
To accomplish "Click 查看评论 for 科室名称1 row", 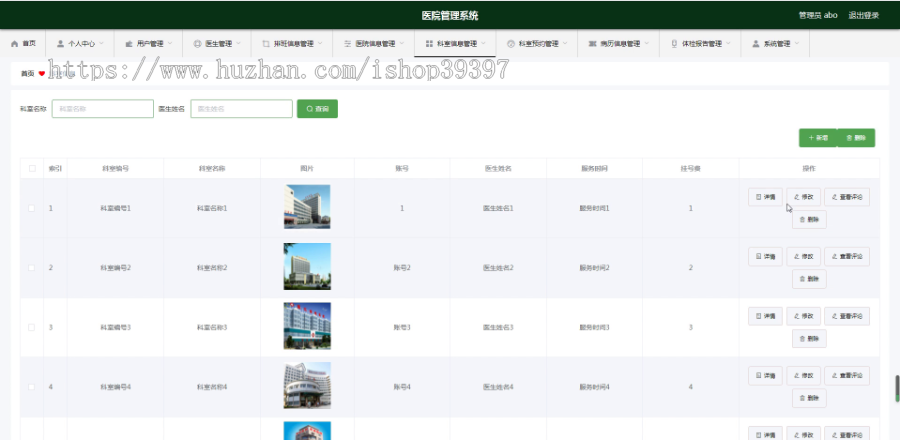I will pos(847,197).
